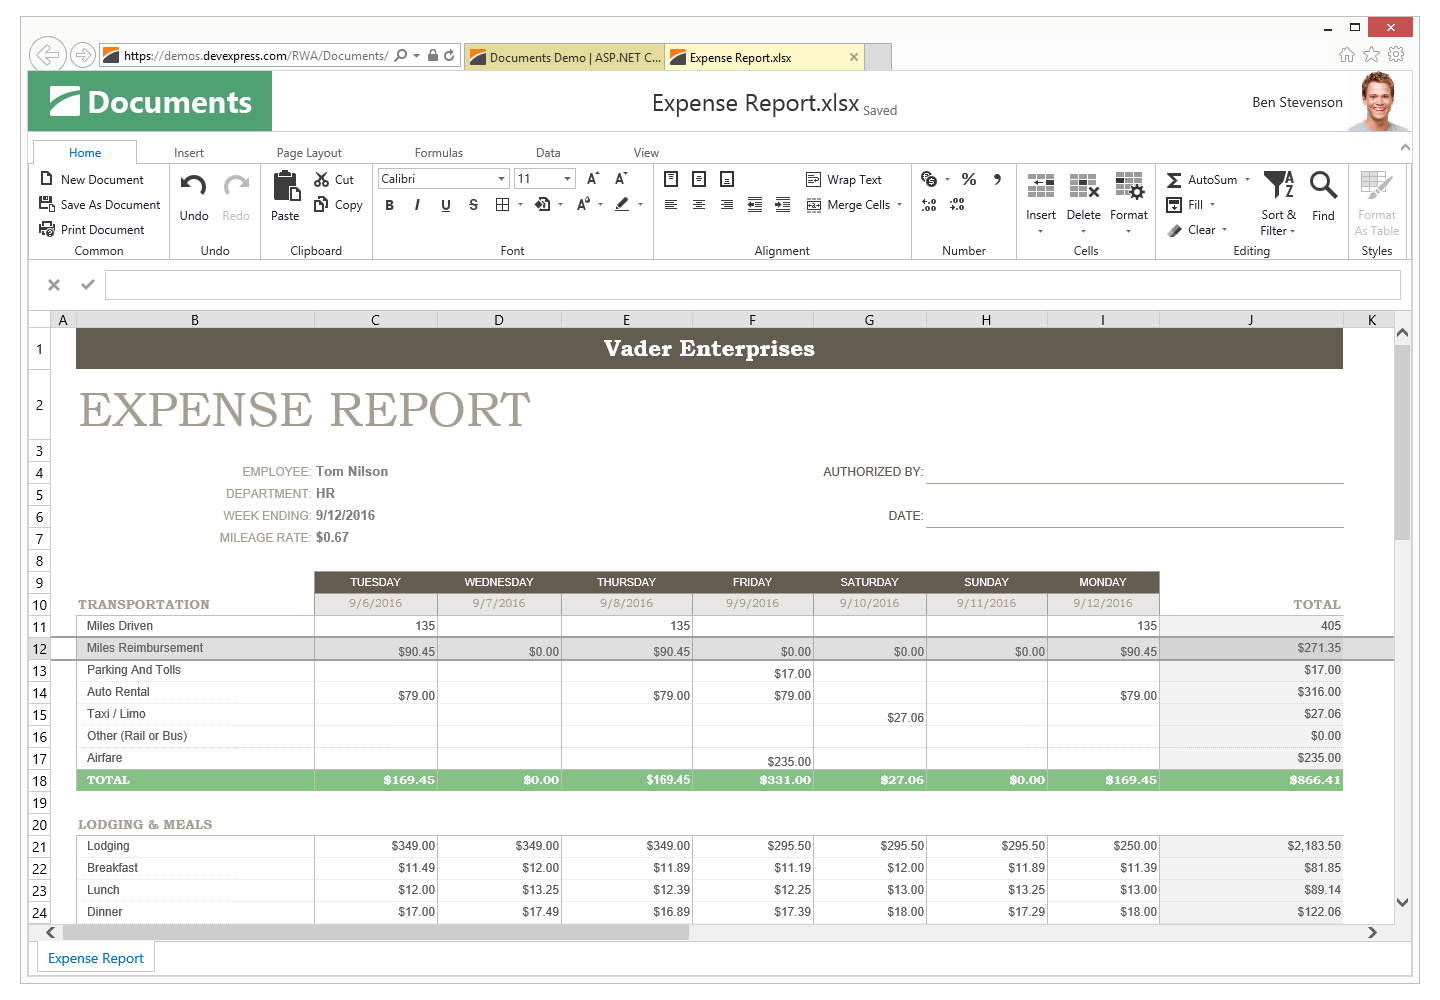The height and width of the screenshot is (1000, 1440).
Task: Click Save As Document
Action: click(x=100, y=205)
